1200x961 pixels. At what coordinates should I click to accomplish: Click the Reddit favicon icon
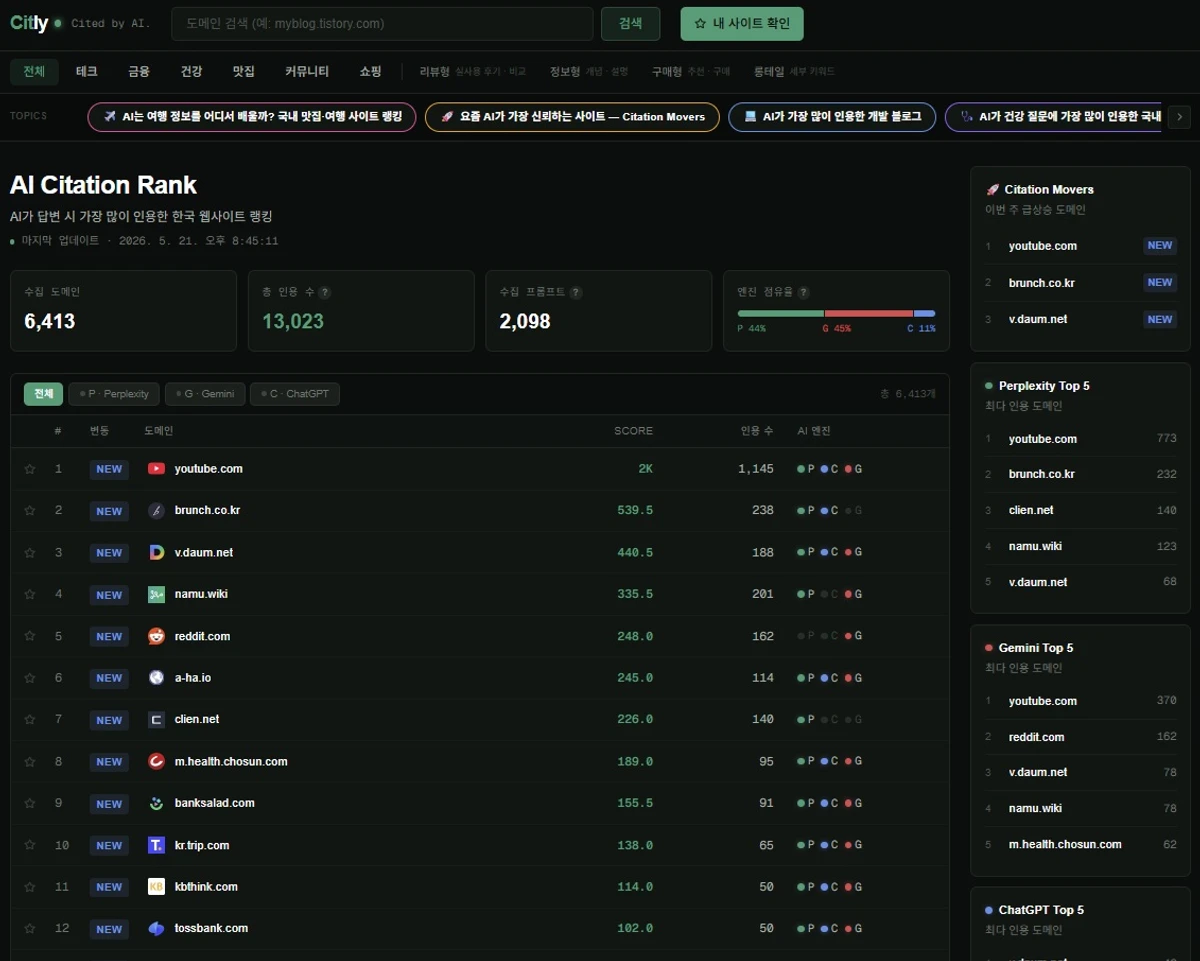156,636
